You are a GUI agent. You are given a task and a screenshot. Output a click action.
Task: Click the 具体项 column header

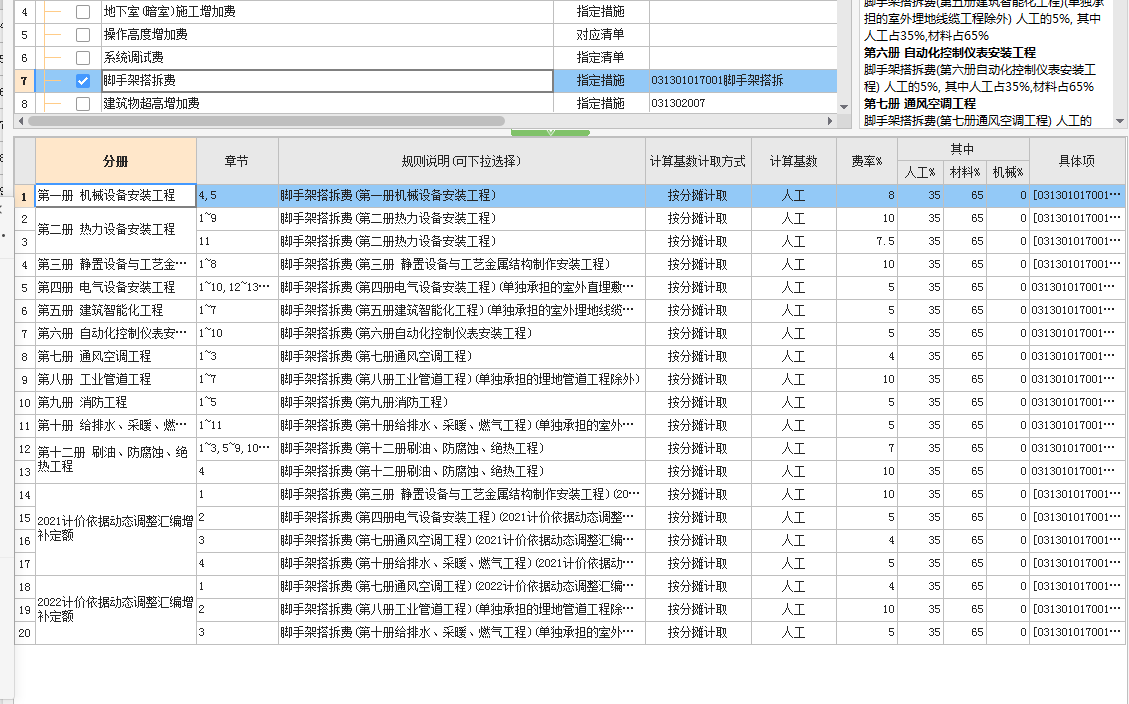pyautogui.click(x=1076, y=161)
